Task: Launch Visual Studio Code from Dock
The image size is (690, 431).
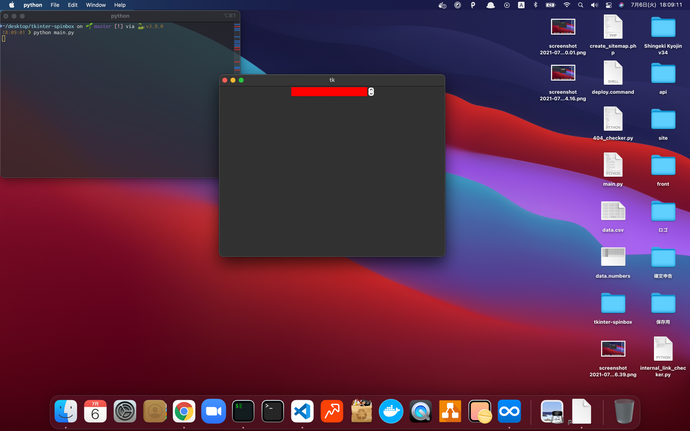Action: click(x=302, y=411)
